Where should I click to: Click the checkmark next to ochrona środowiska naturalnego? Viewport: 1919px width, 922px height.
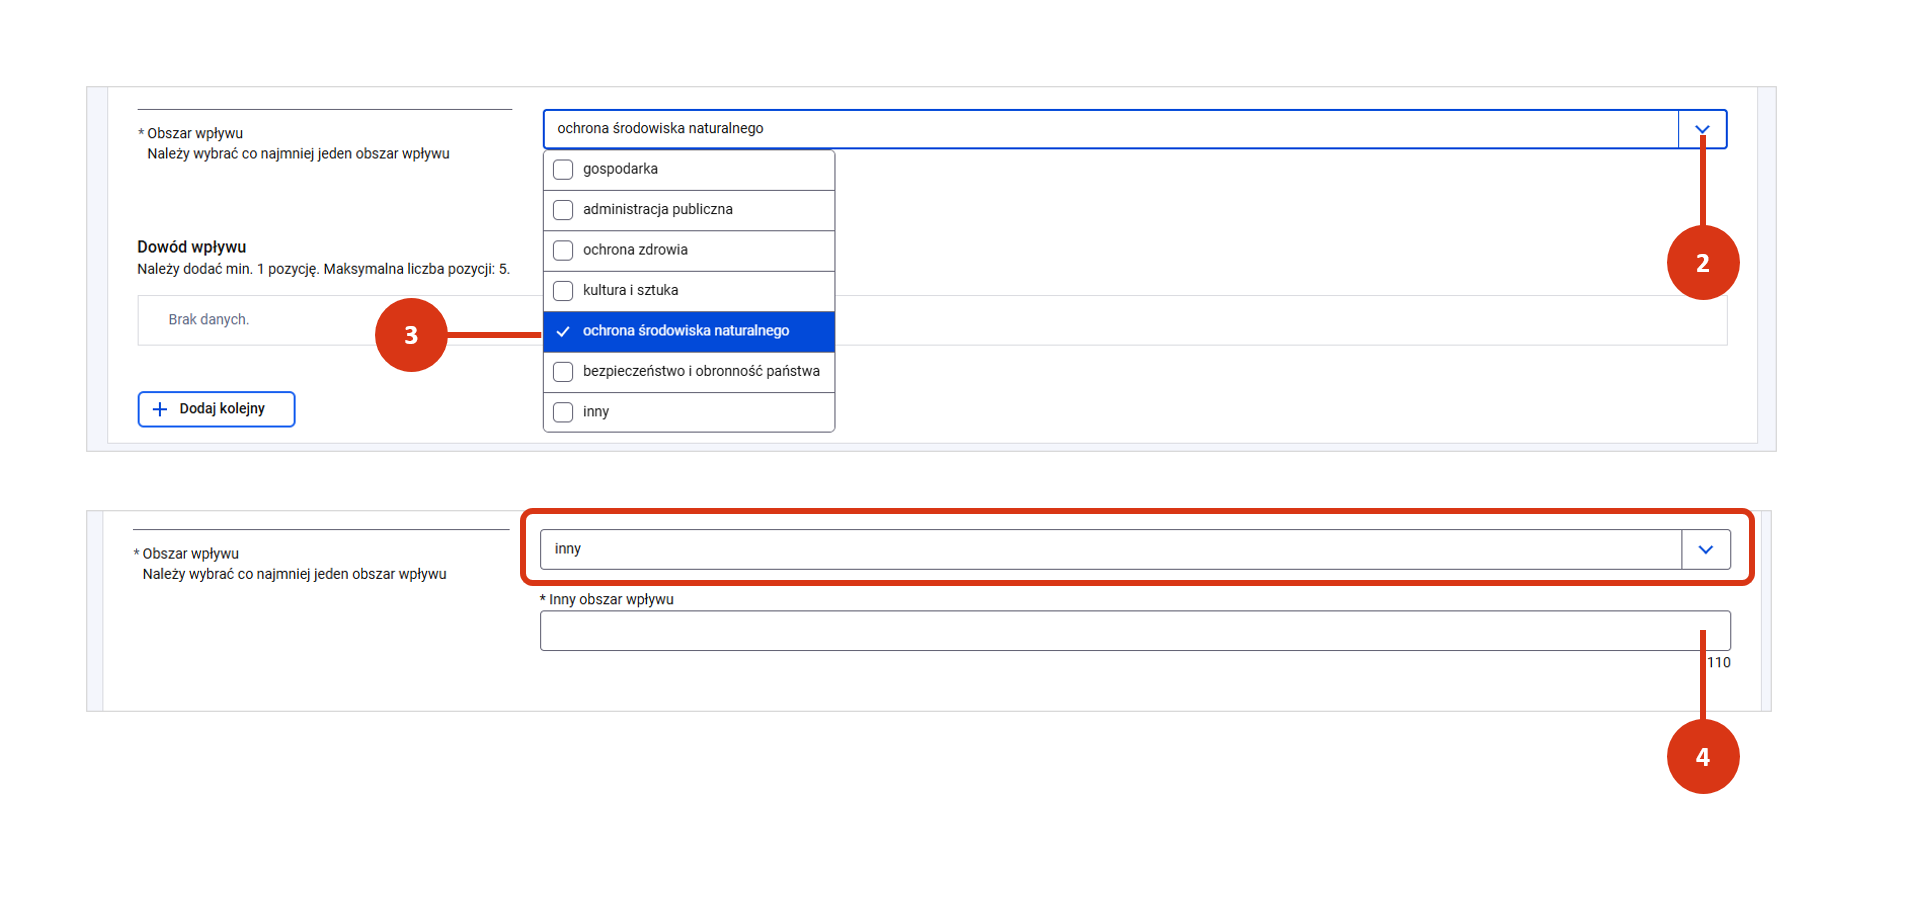563,332
